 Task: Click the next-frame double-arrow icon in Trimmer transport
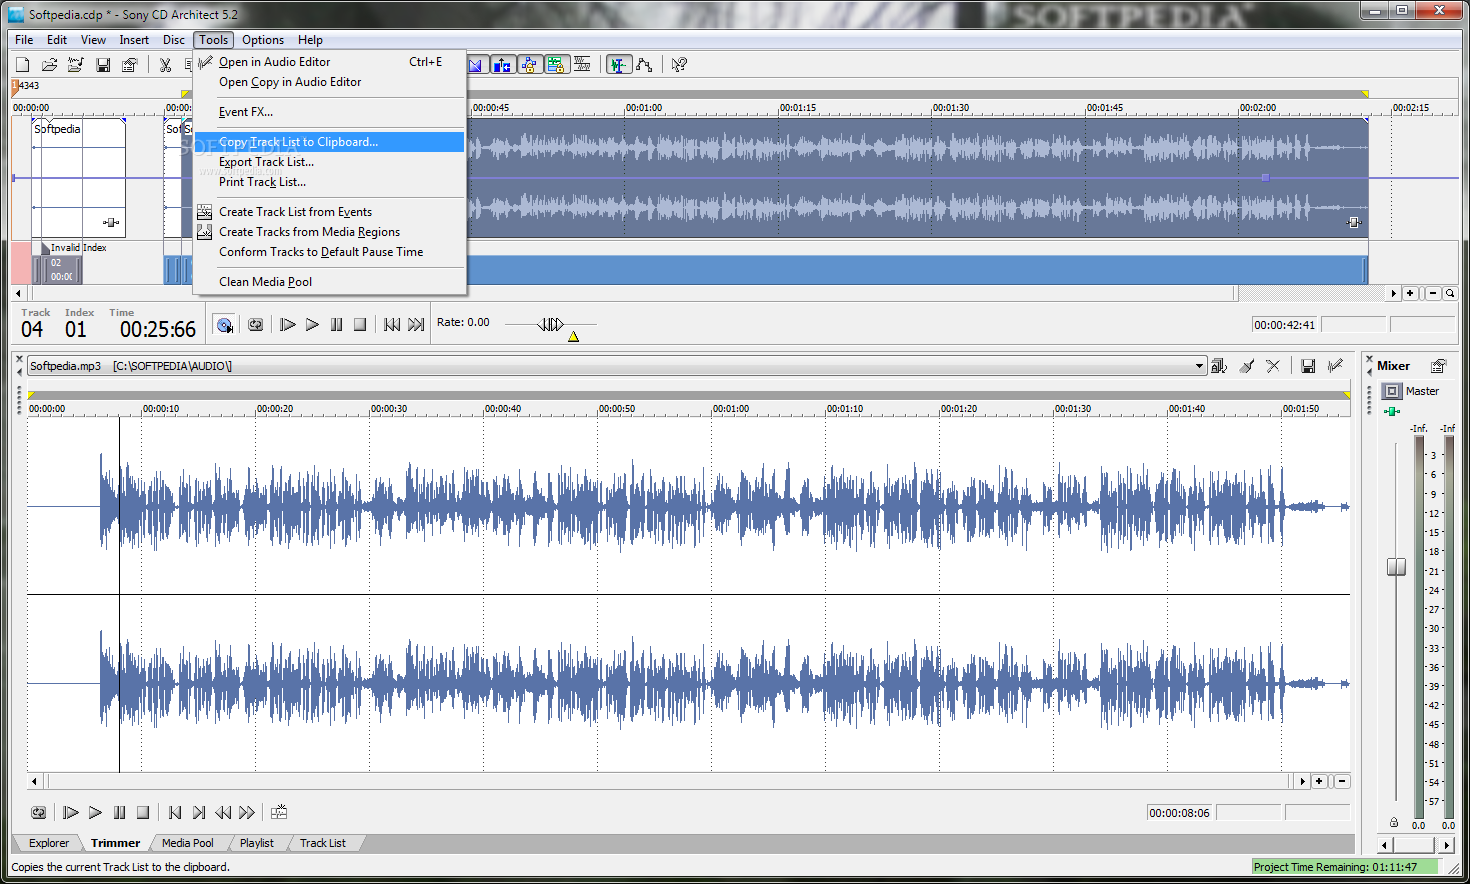247,813
